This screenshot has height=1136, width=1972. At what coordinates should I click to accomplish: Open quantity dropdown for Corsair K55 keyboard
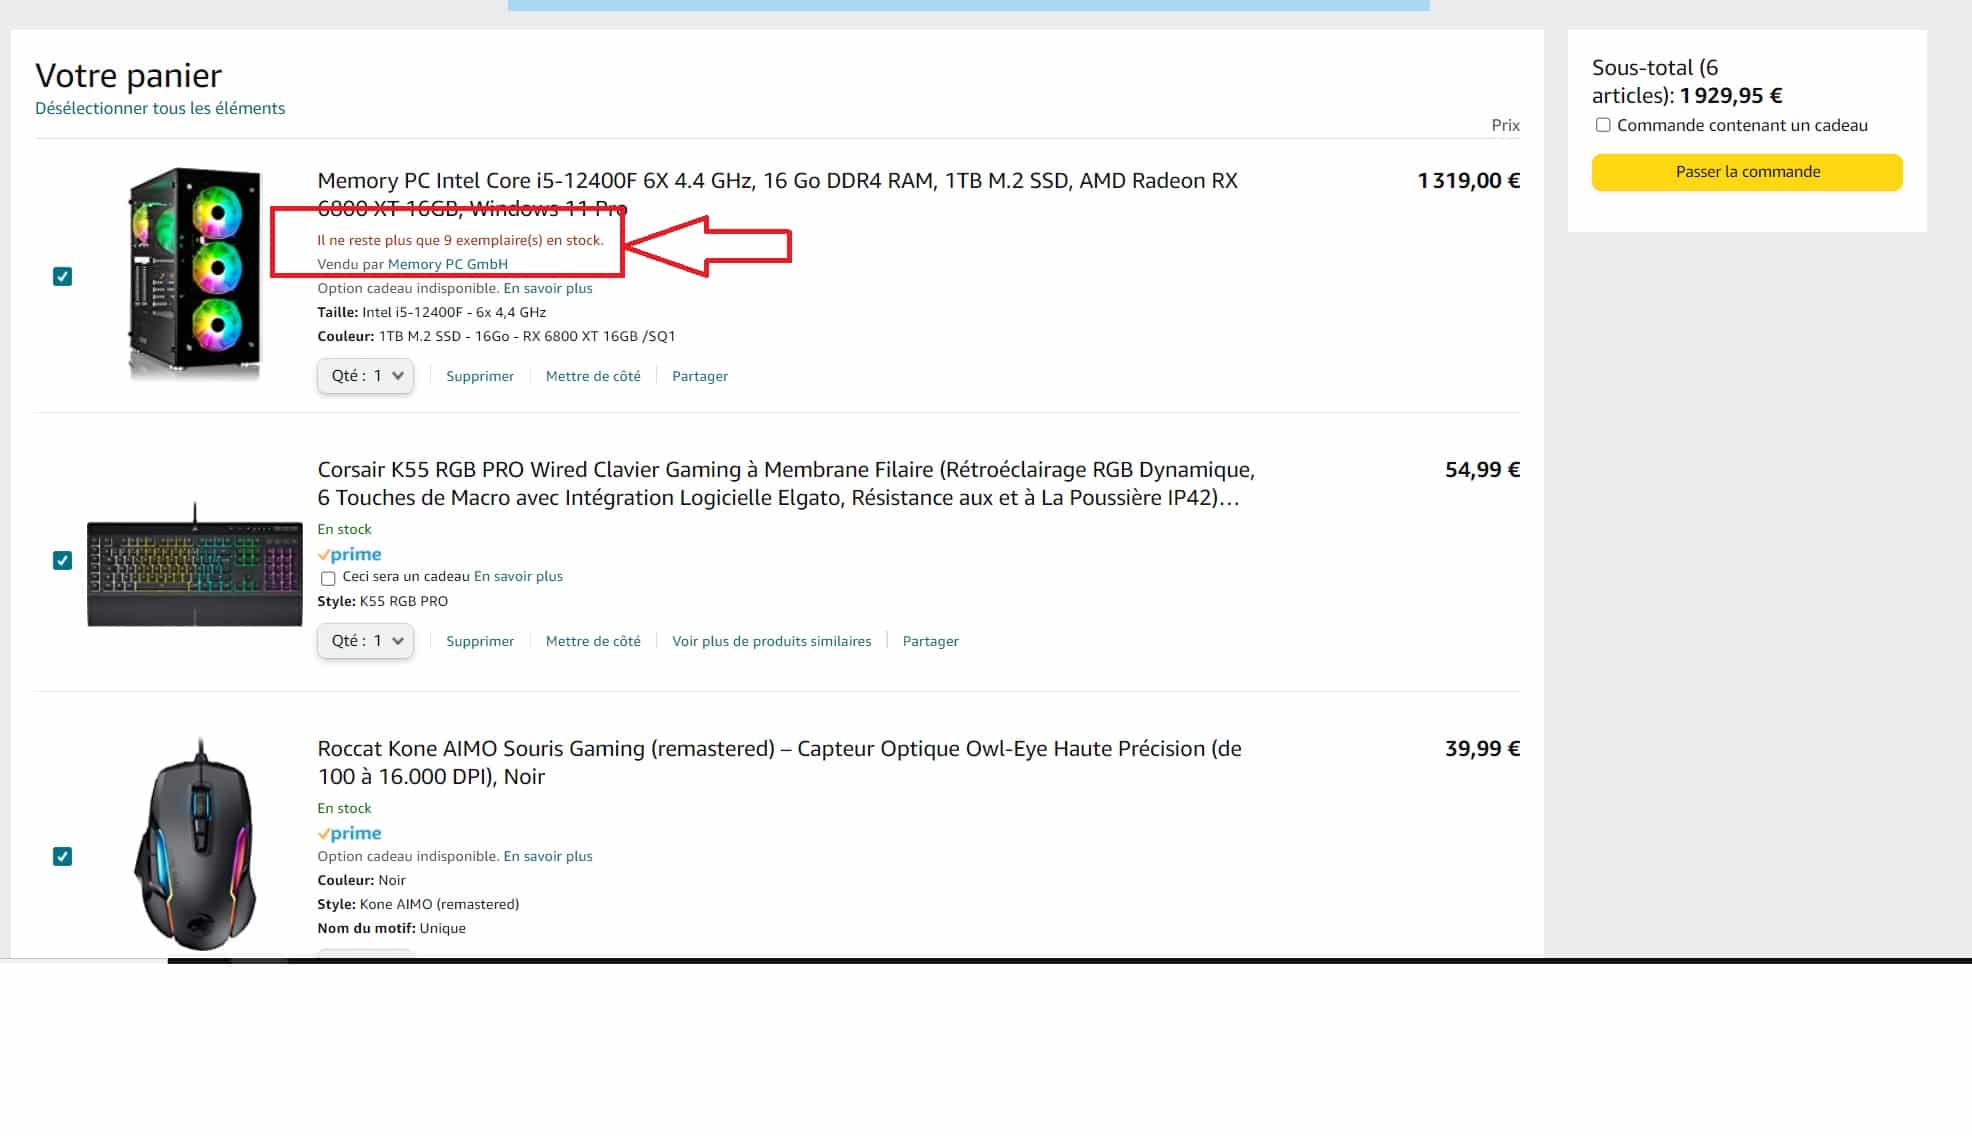coord(365,641)
